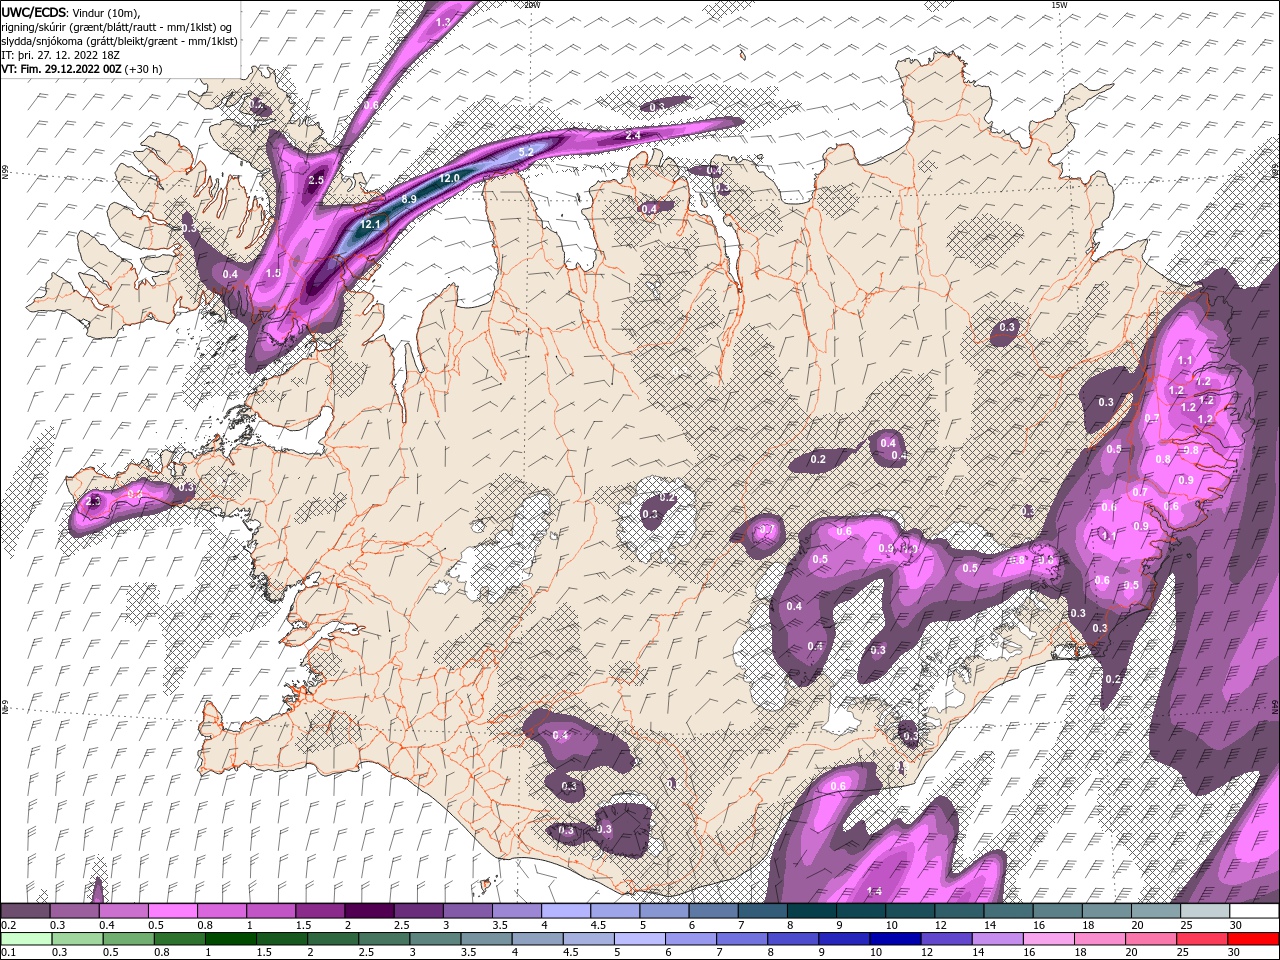Image resolution: width=1280 pixels, height=960 pixels.
Task: Click the 'IT: þri. 27. 12. 2022 18Z' line
Action: click(x=62, y=55)
